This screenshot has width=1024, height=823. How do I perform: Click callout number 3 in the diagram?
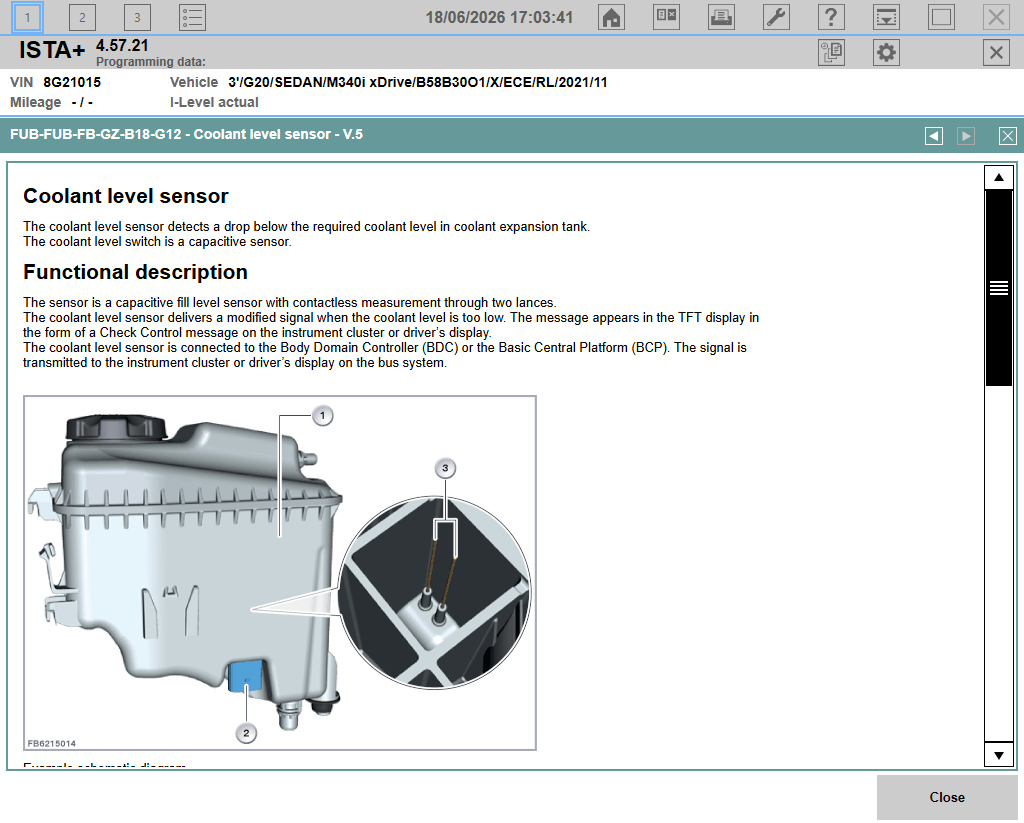pyautogui.click(x=445, y=468)
